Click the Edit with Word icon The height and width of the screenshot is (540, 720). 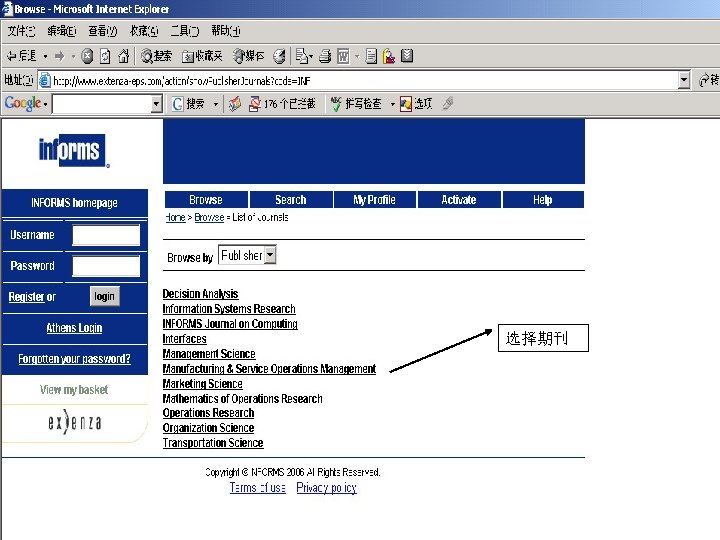tap(343, 56)
